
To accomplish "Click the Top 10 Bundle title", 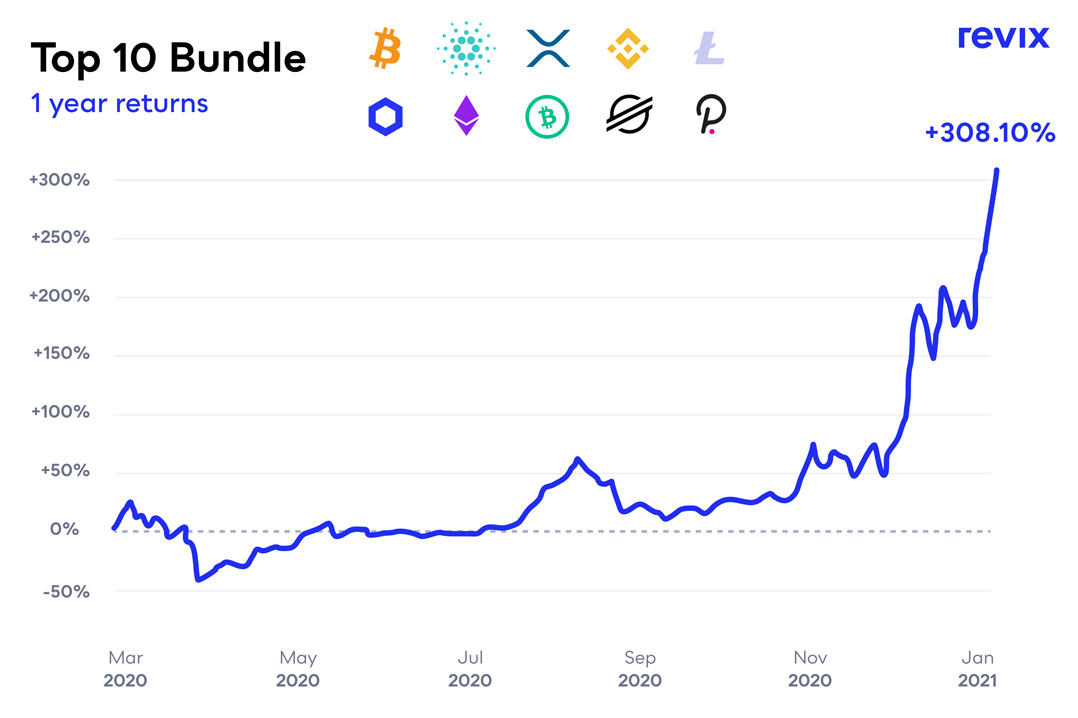I will pos(168,58).
